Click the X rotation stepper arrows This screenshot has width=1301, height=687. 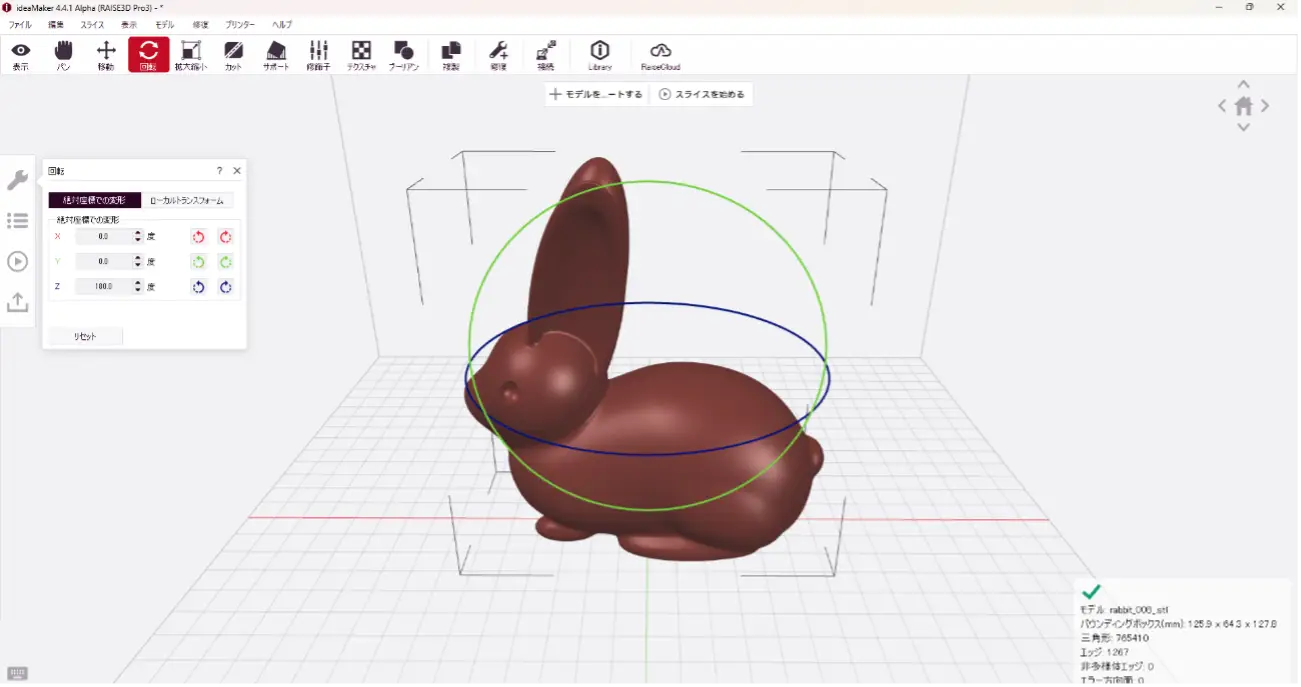pyautogui.click(x=138, y=236)
